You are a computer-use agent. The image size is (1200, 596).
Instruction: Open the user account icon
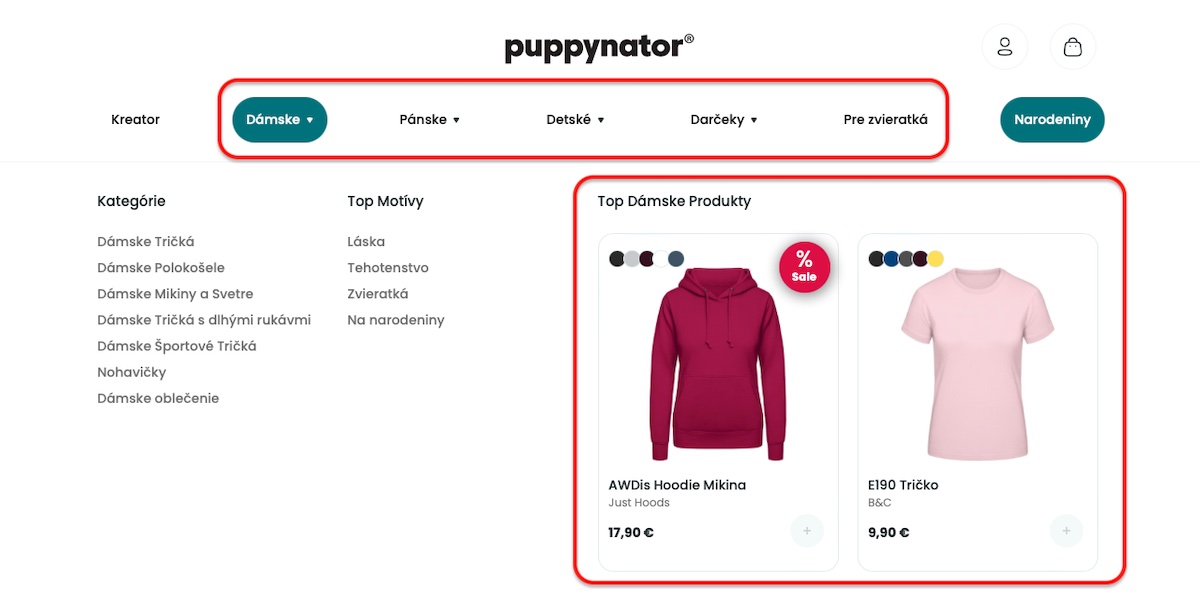point(1004,47)
